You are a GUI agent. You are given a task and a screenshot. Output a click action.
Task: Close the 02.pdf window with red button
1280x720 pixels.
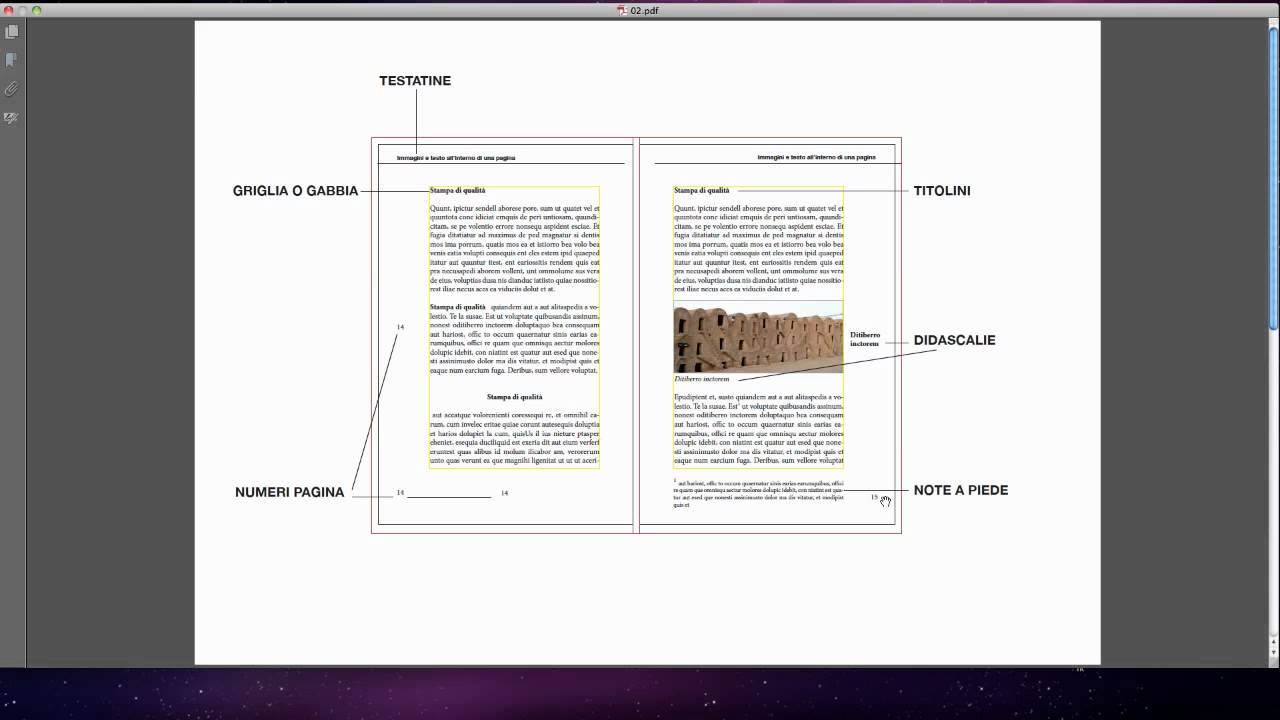point(8,10)
